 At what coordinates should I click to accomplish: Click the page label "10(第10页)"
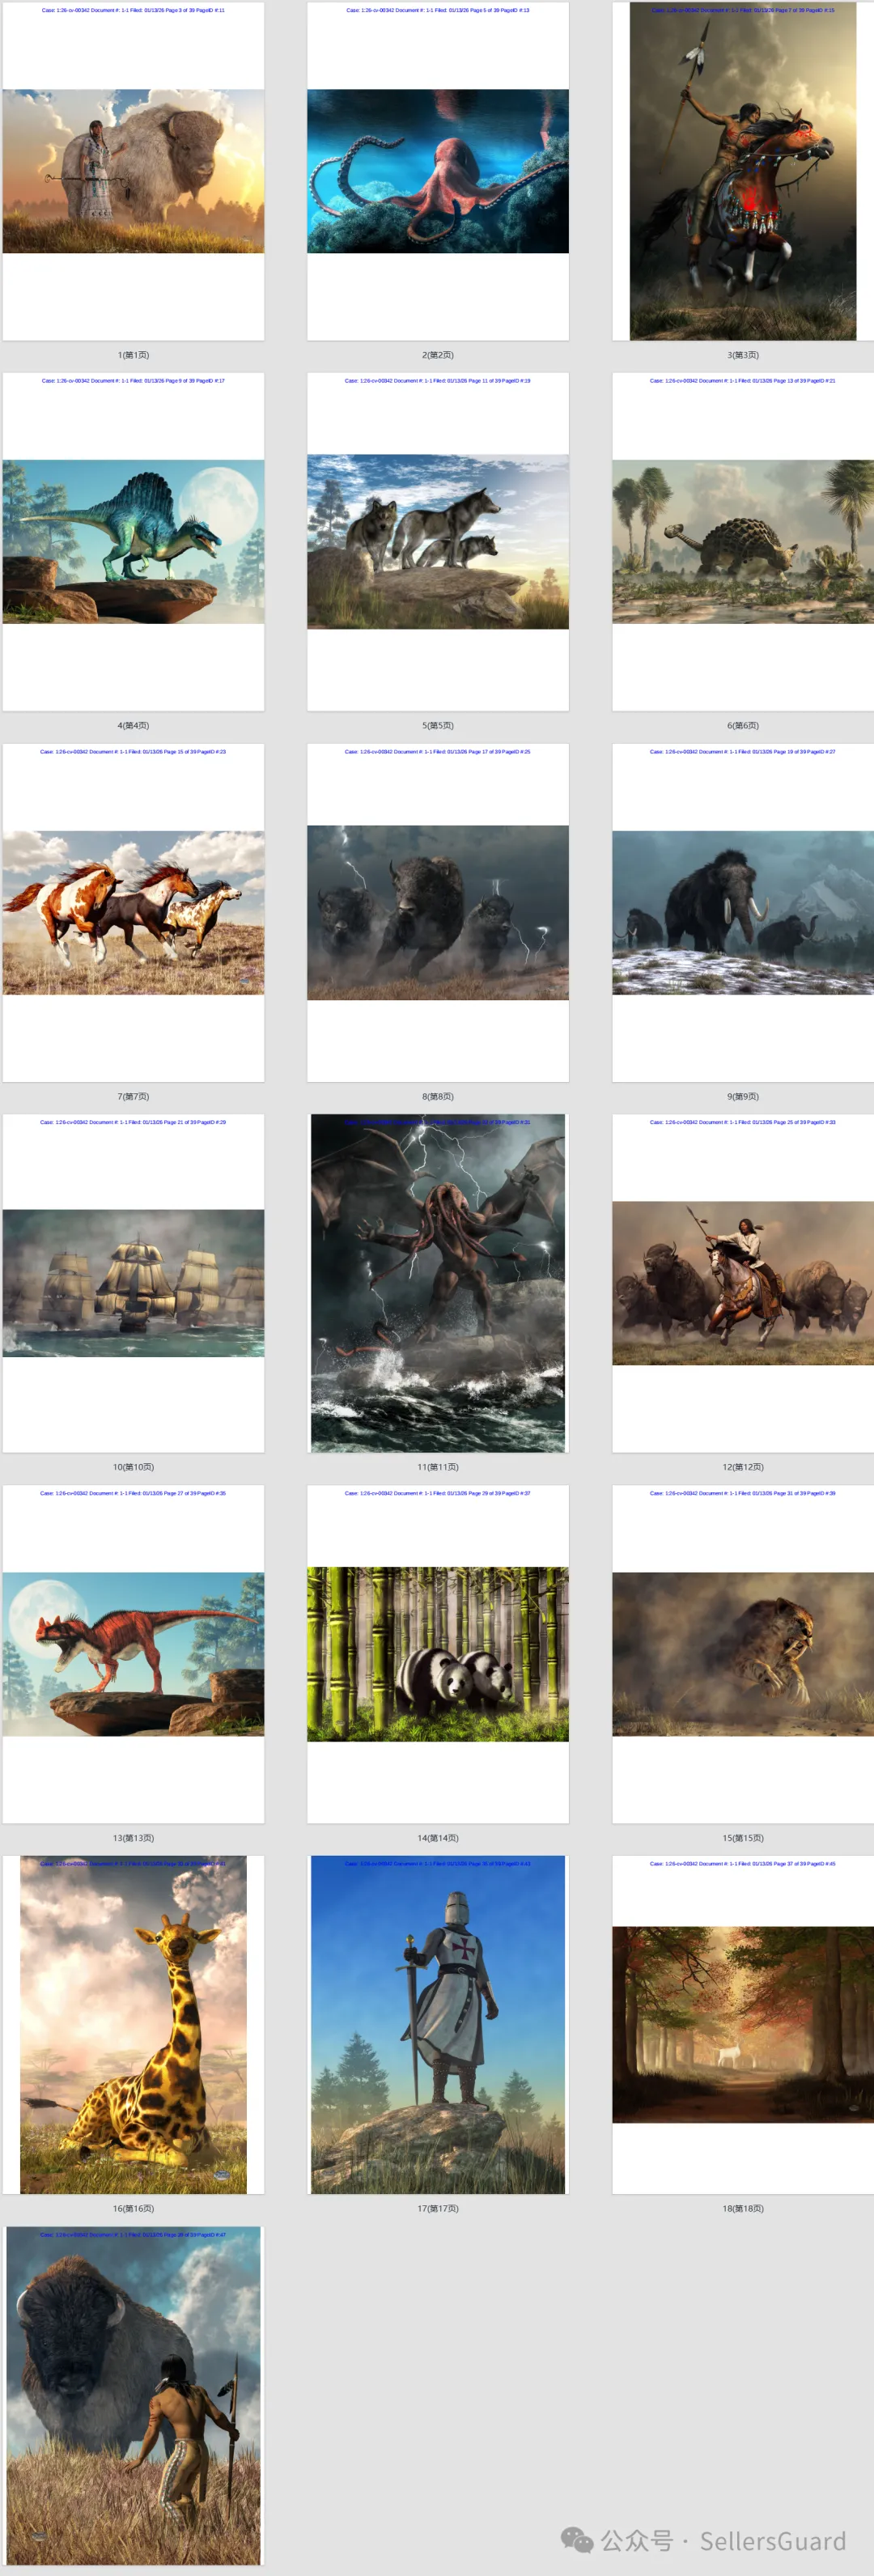[x=133, y=1467]
